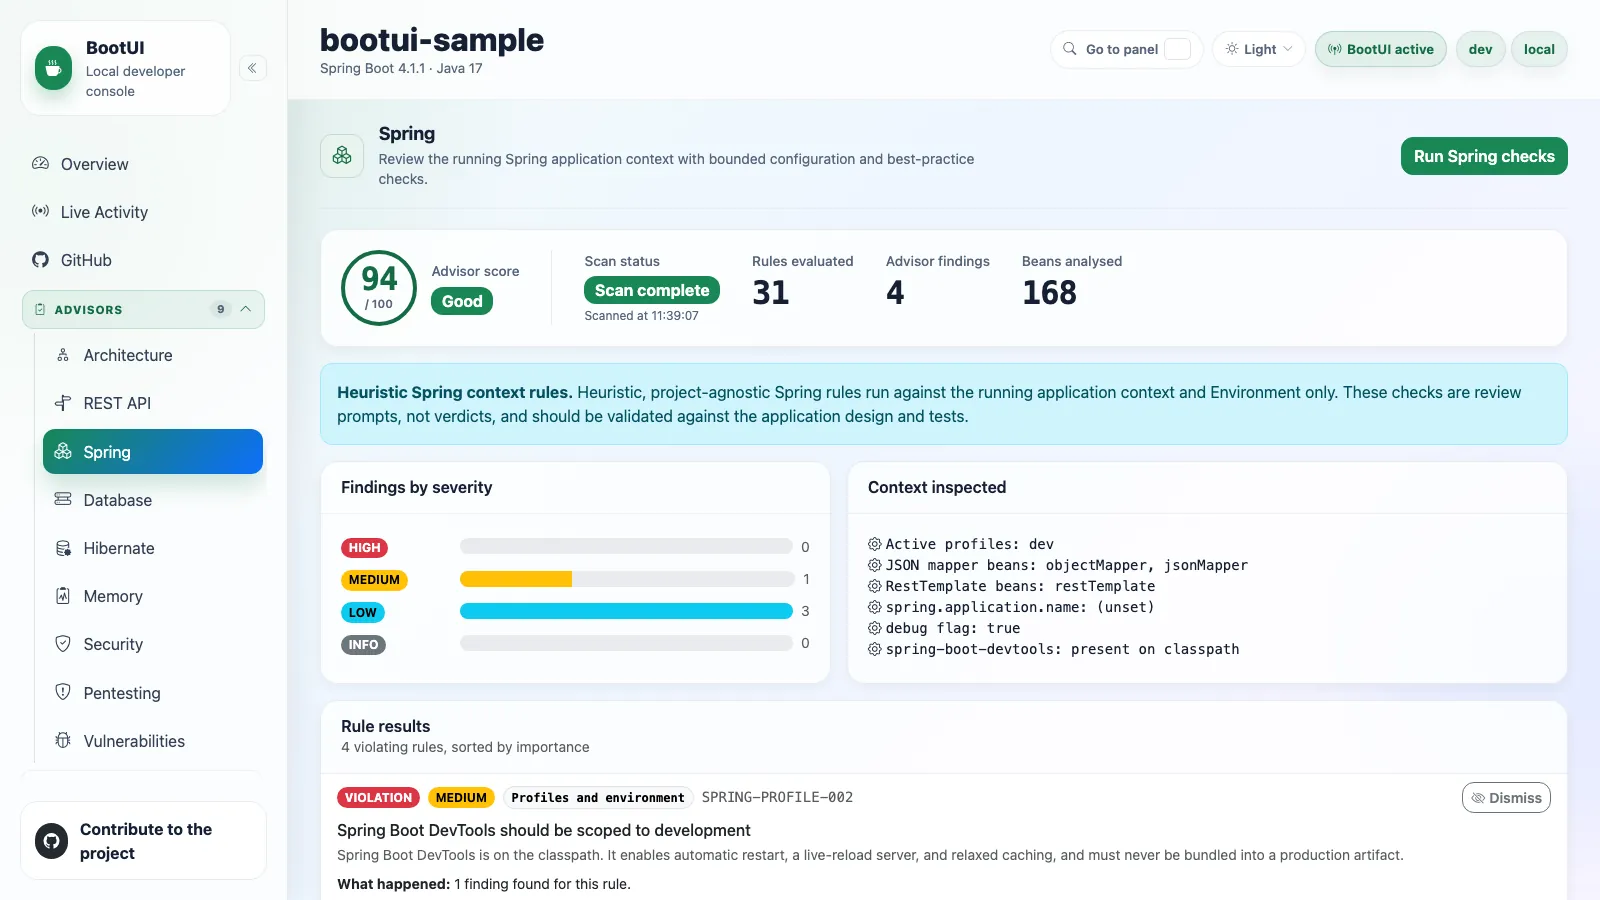Click the LOW severity badge

(363, 613)
